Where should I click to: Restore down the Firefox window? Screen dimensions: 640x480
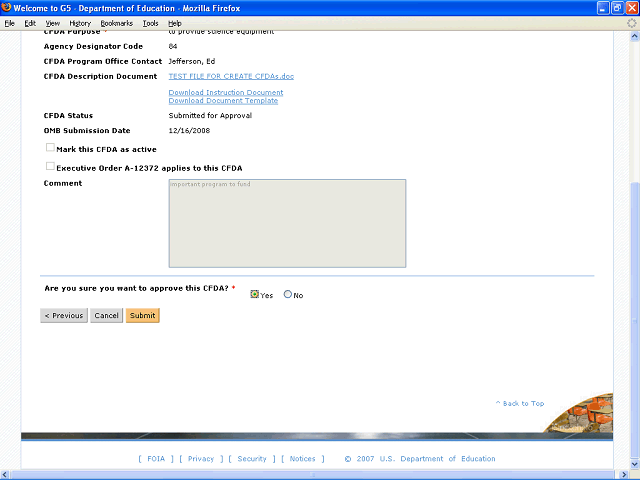618,8
